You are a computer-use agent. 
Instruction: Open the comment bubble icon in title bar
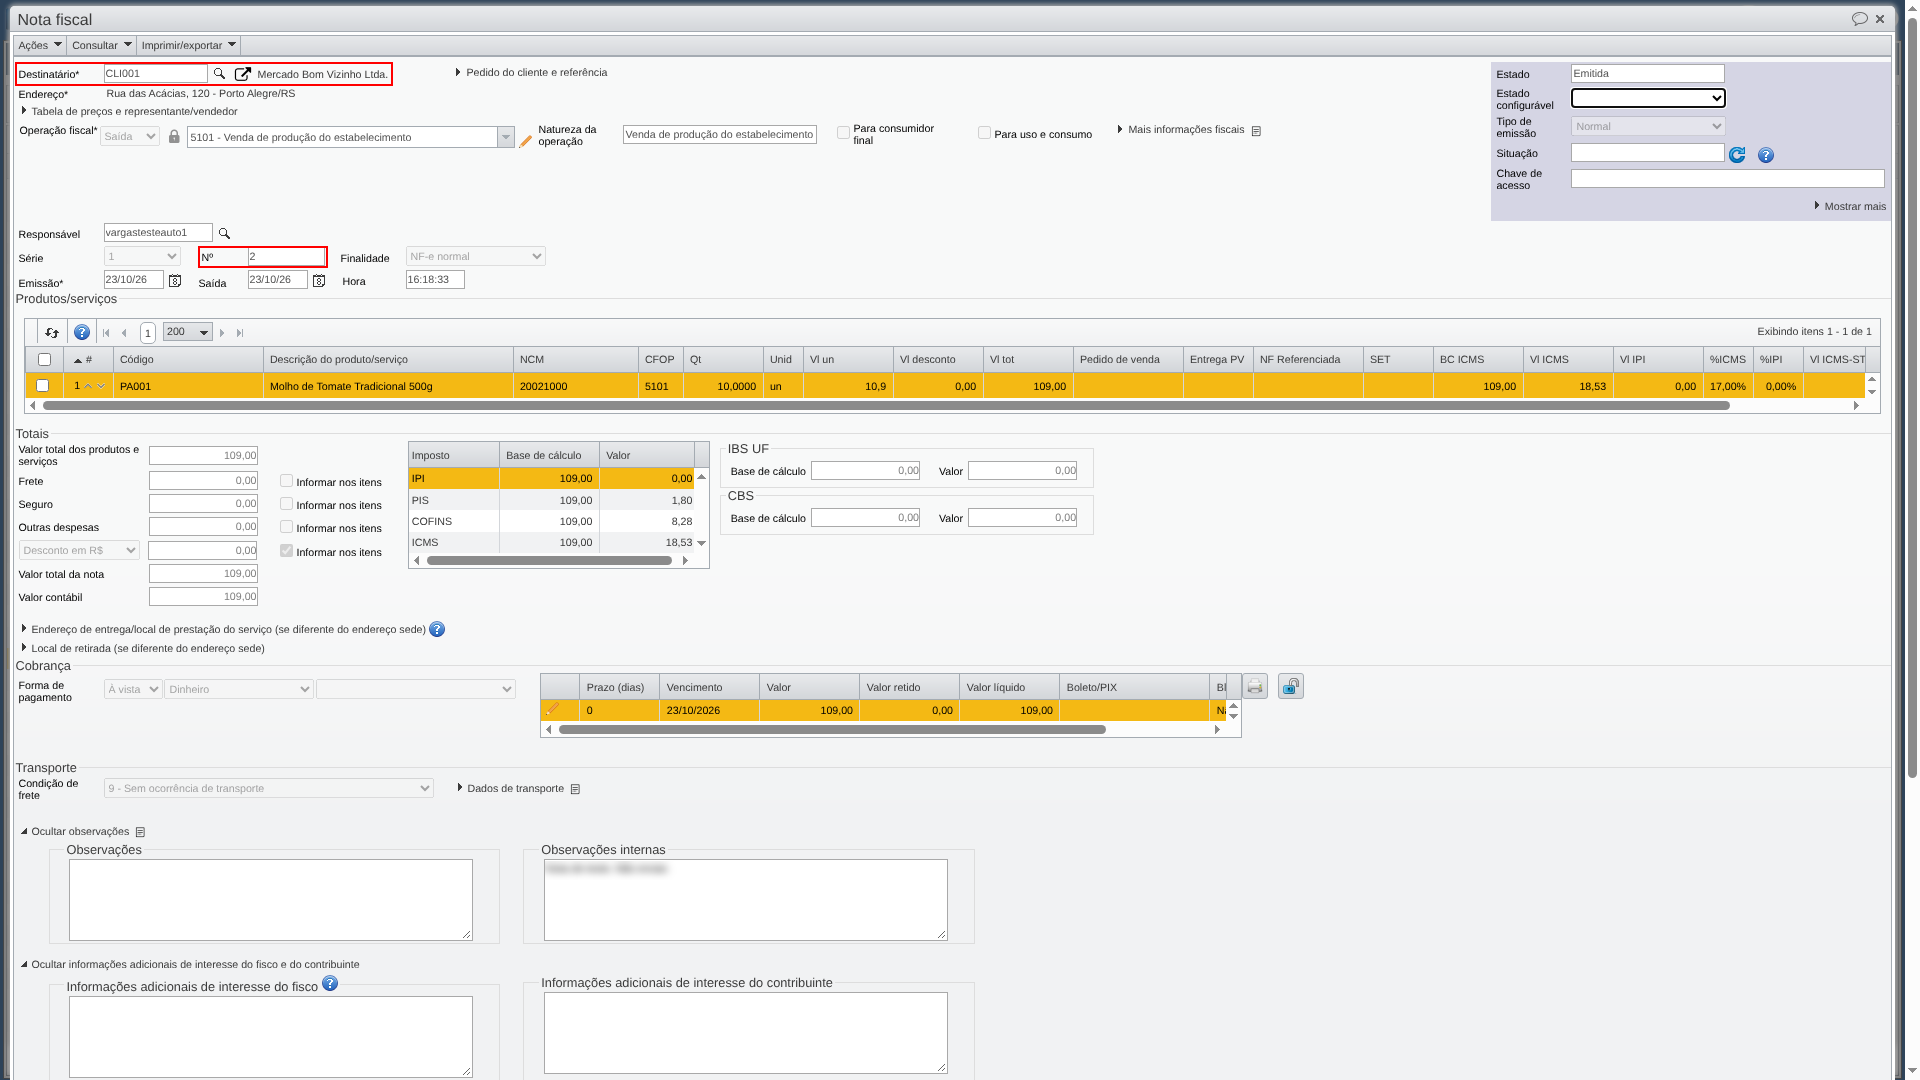[1860, 19]
